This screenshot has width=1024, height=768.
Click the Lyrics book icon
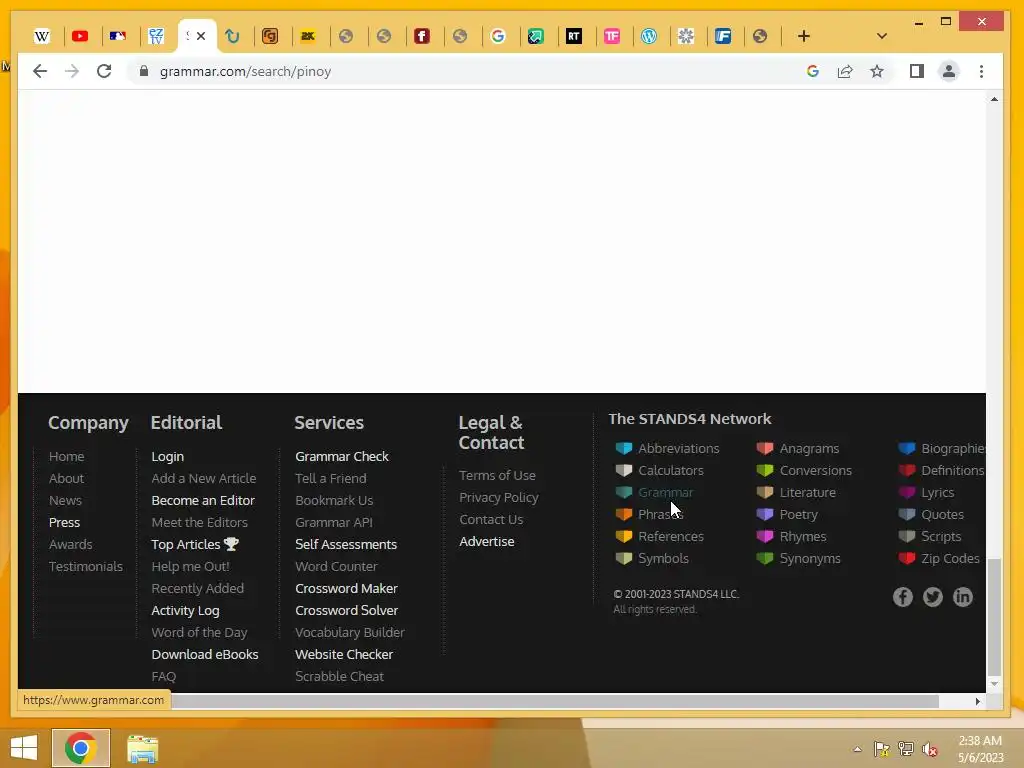(x=906, y=493)
